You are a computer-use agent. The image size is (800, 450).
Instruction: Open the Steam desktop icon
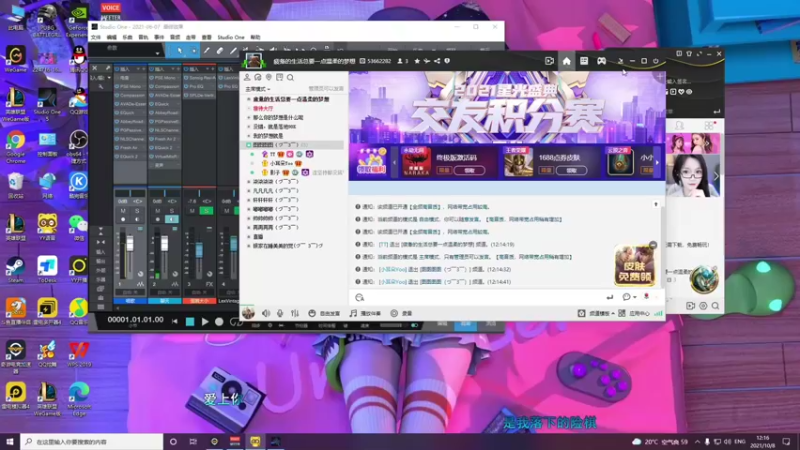(15, 269)
